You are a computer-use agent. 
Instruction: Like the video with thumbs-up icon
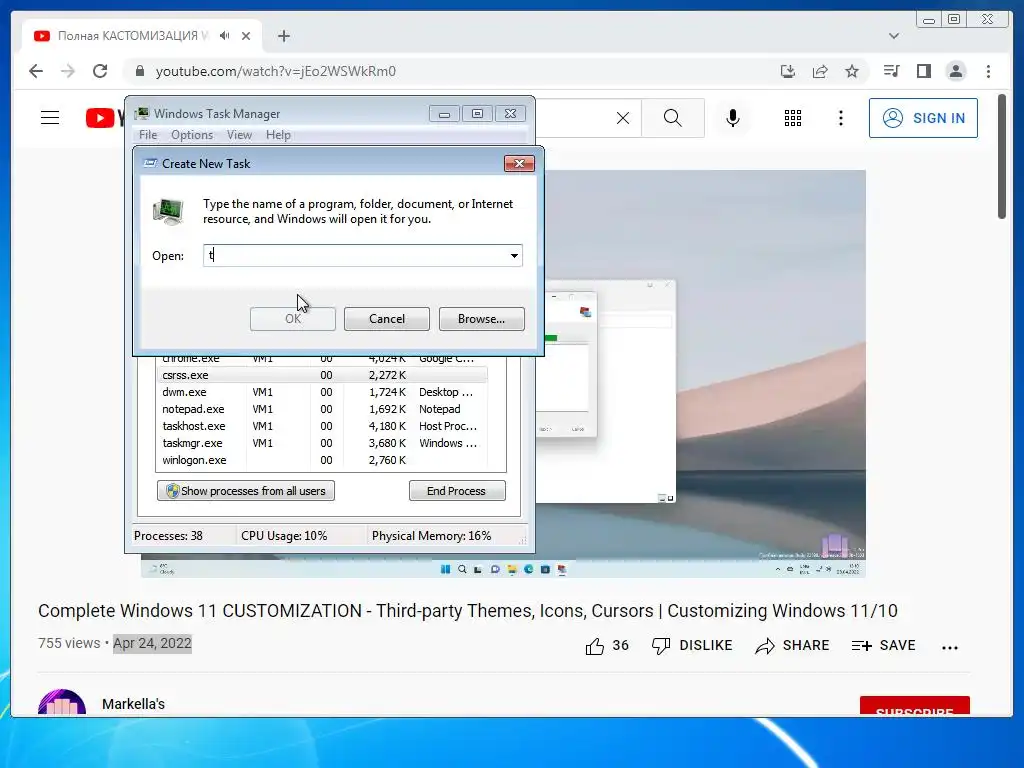pos(595,646)
